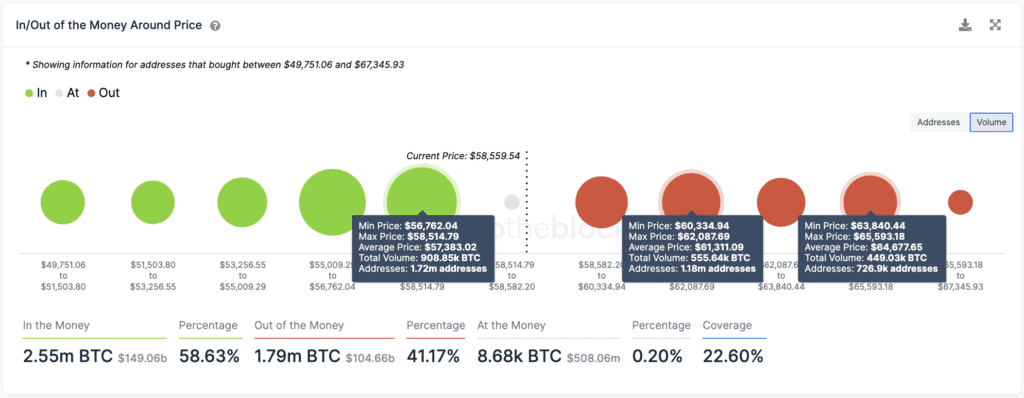This screenshot has width=1024, height=398.
Task: Toggle the gray At legend item
Action: 67,93
